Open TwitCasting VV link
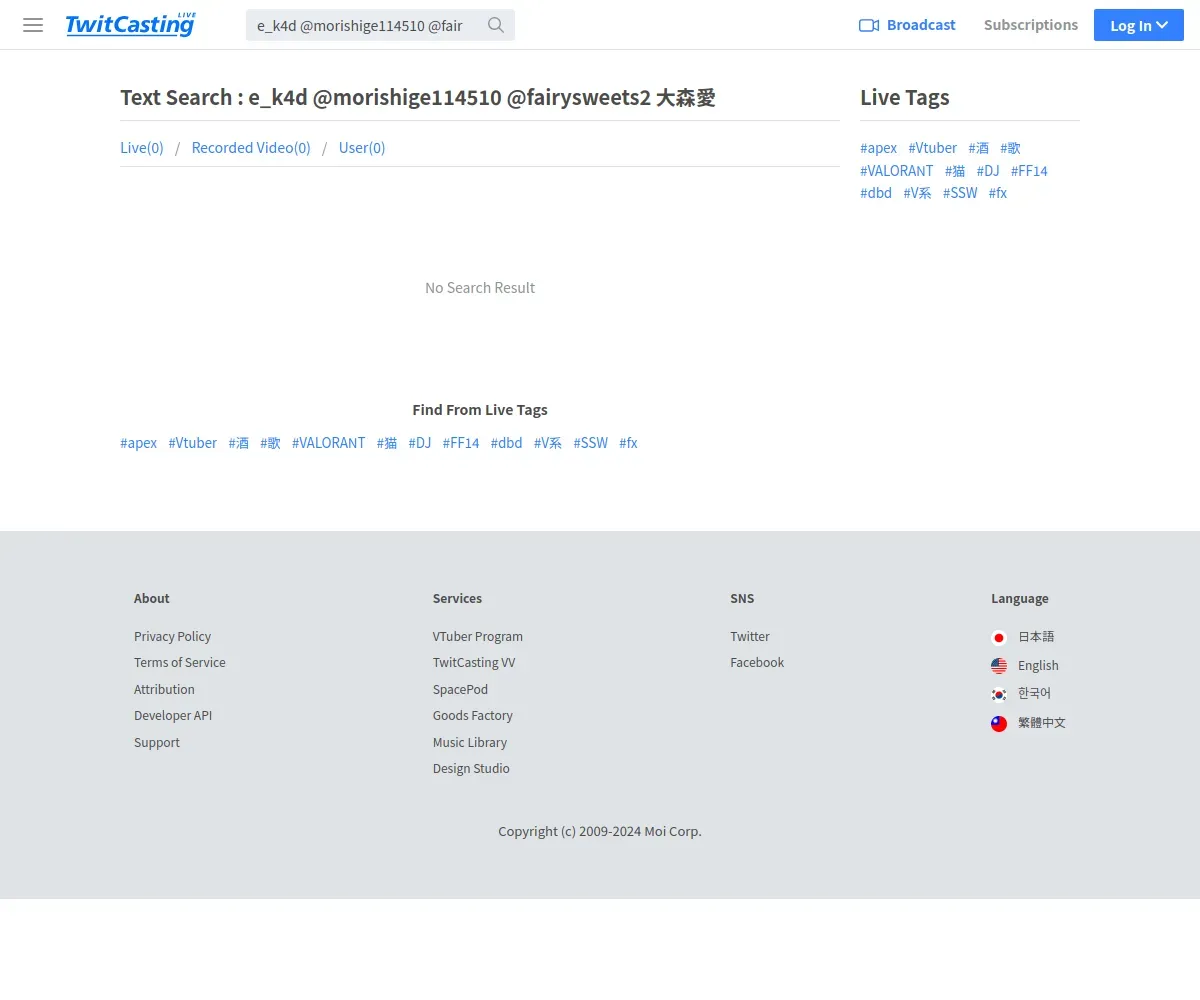 (x=474, y=663)
